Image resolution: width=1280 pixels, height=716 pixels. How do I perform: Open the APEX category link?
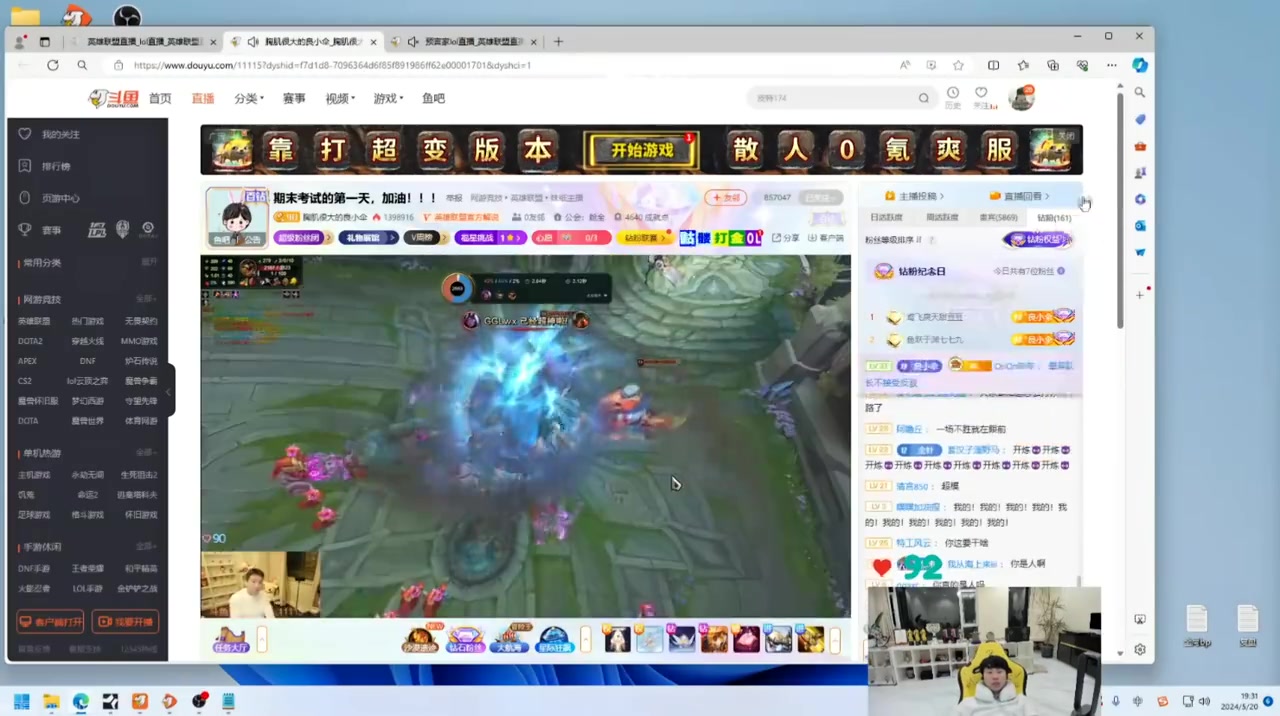click(27, 361)
